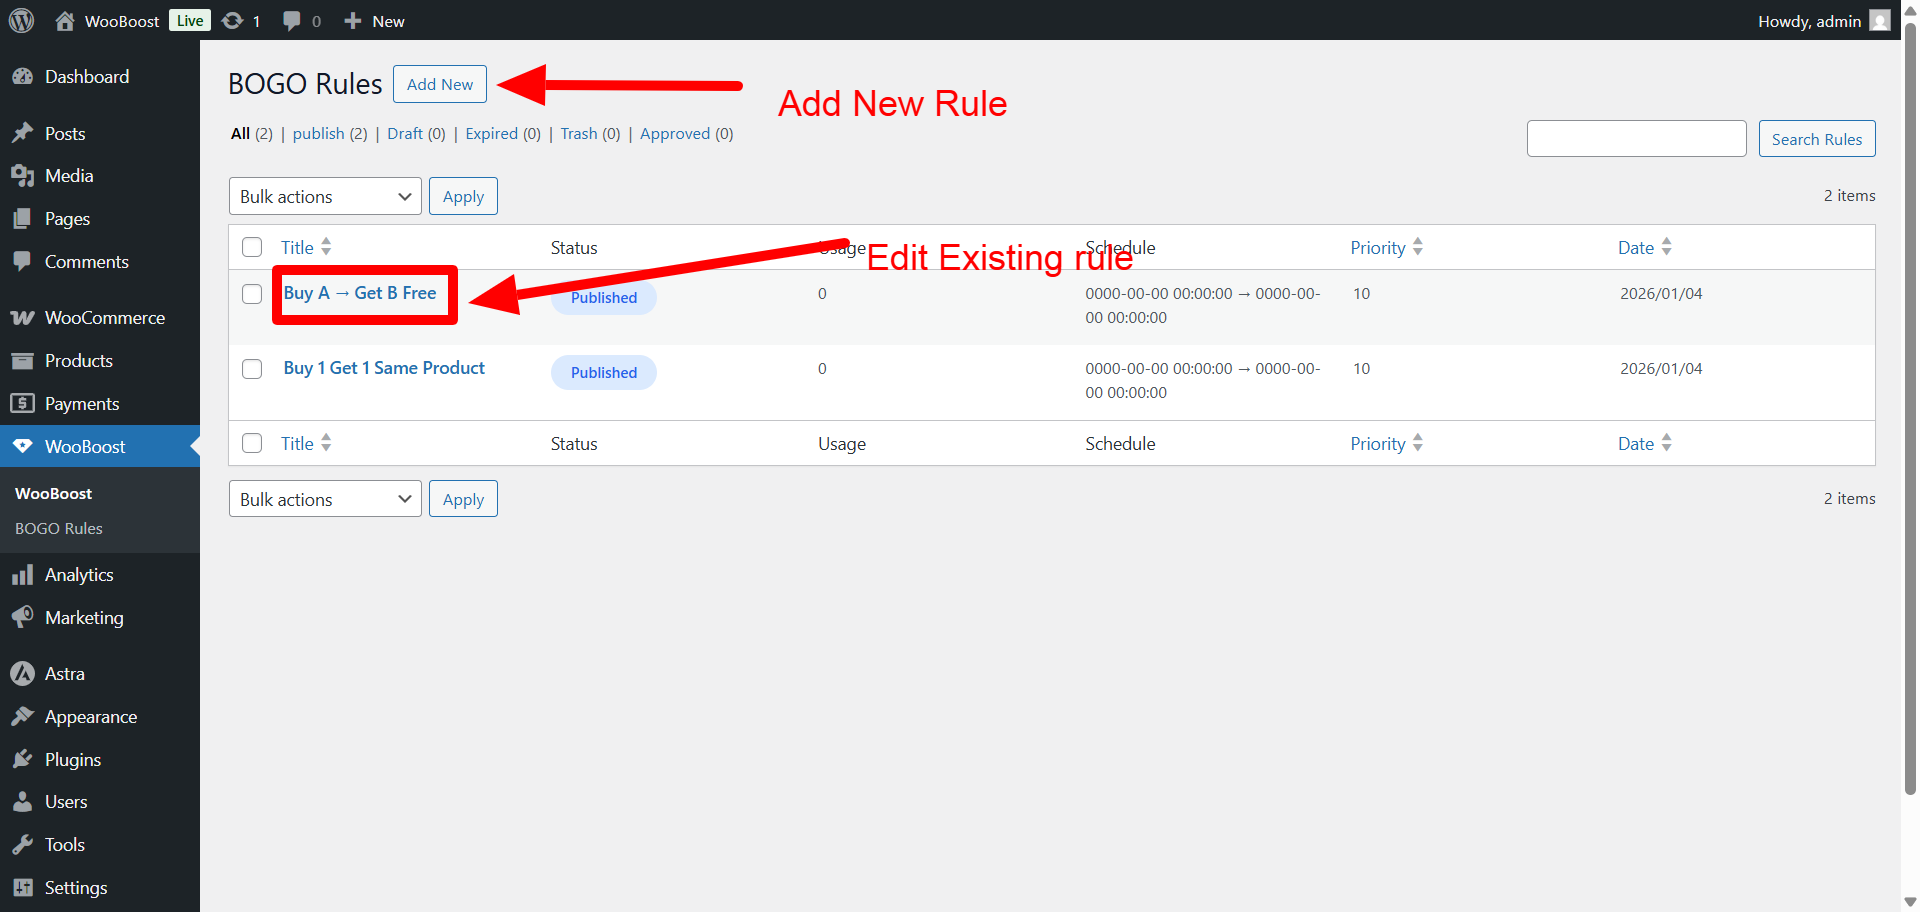Click inside the search rules text field
This screenshot has width=1920, height=912.
click(1636, 138)
